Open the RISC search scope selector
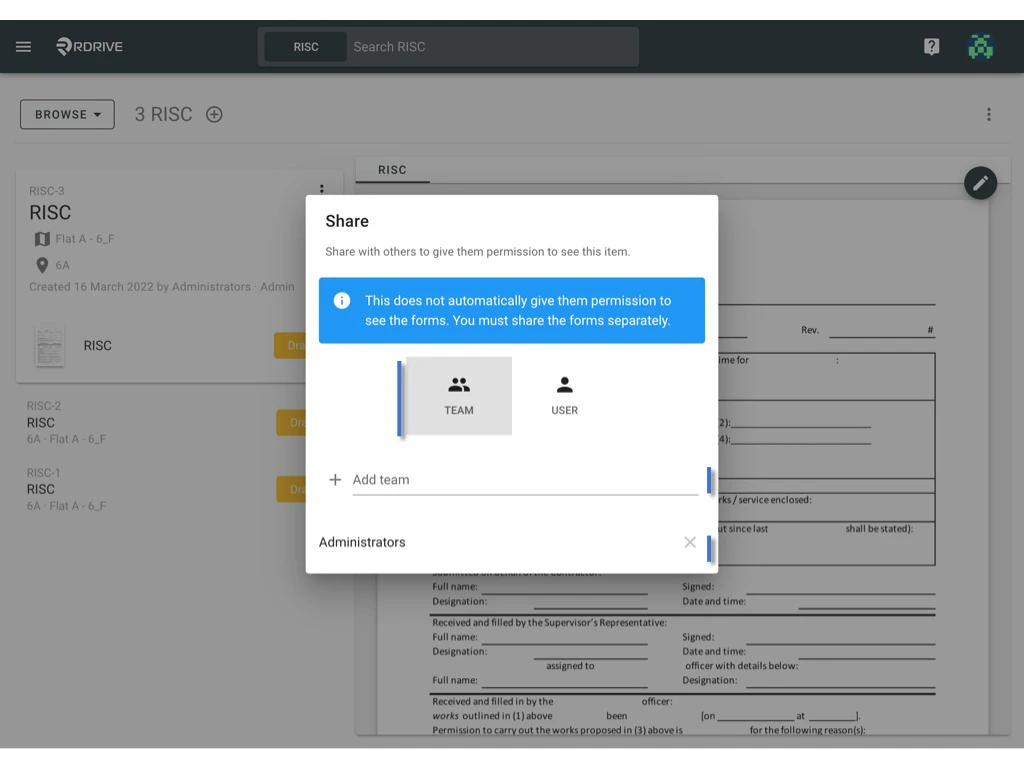 tap(305, 46)
